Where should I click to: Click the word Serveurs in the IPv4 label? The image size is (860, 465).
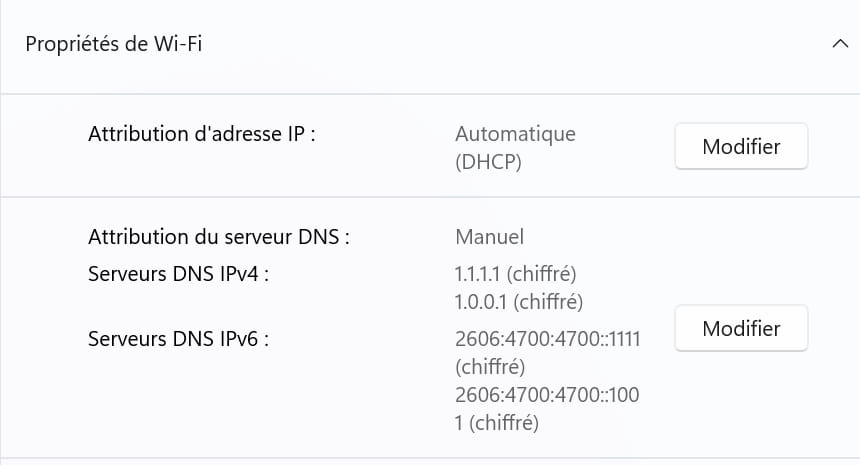(127, 274)
